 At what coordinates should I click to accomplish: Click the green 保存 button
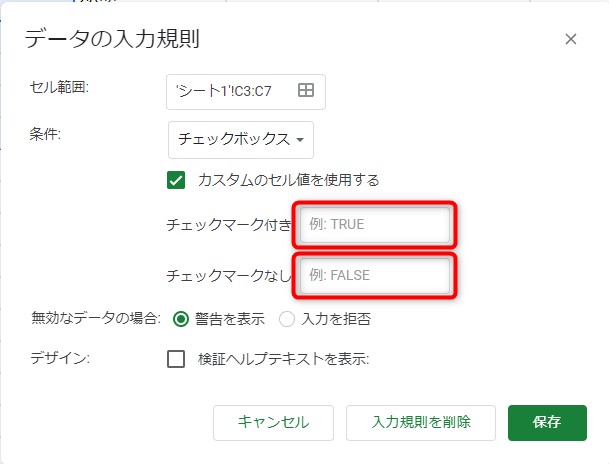[547, 422]
